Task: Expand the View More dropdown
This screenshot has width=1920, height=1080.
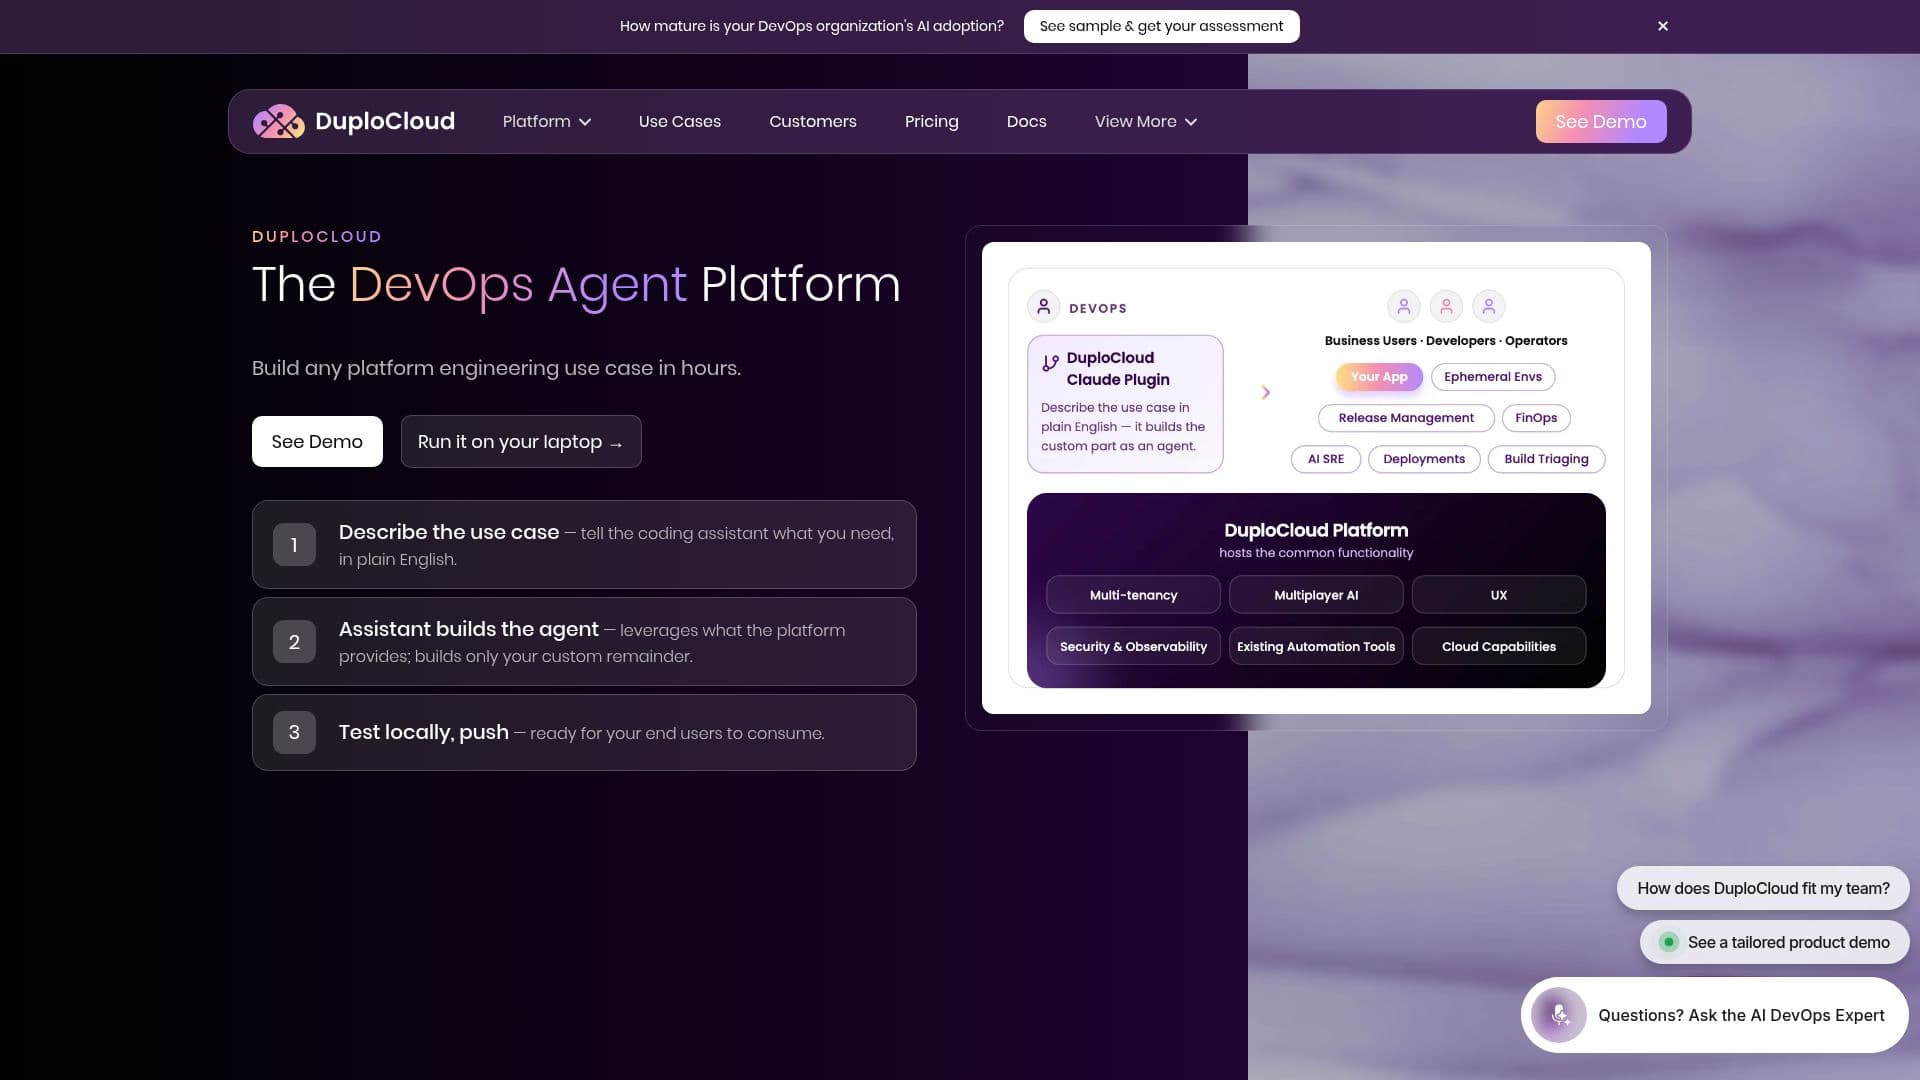Action: (x=1146, y=121)
